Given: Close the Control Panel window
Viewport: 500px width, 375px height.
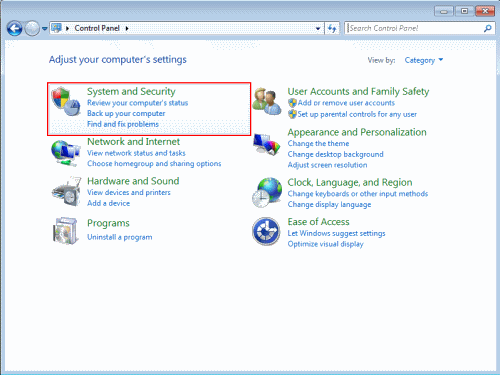Looking at the screenshot, I should tap(485, 11).
